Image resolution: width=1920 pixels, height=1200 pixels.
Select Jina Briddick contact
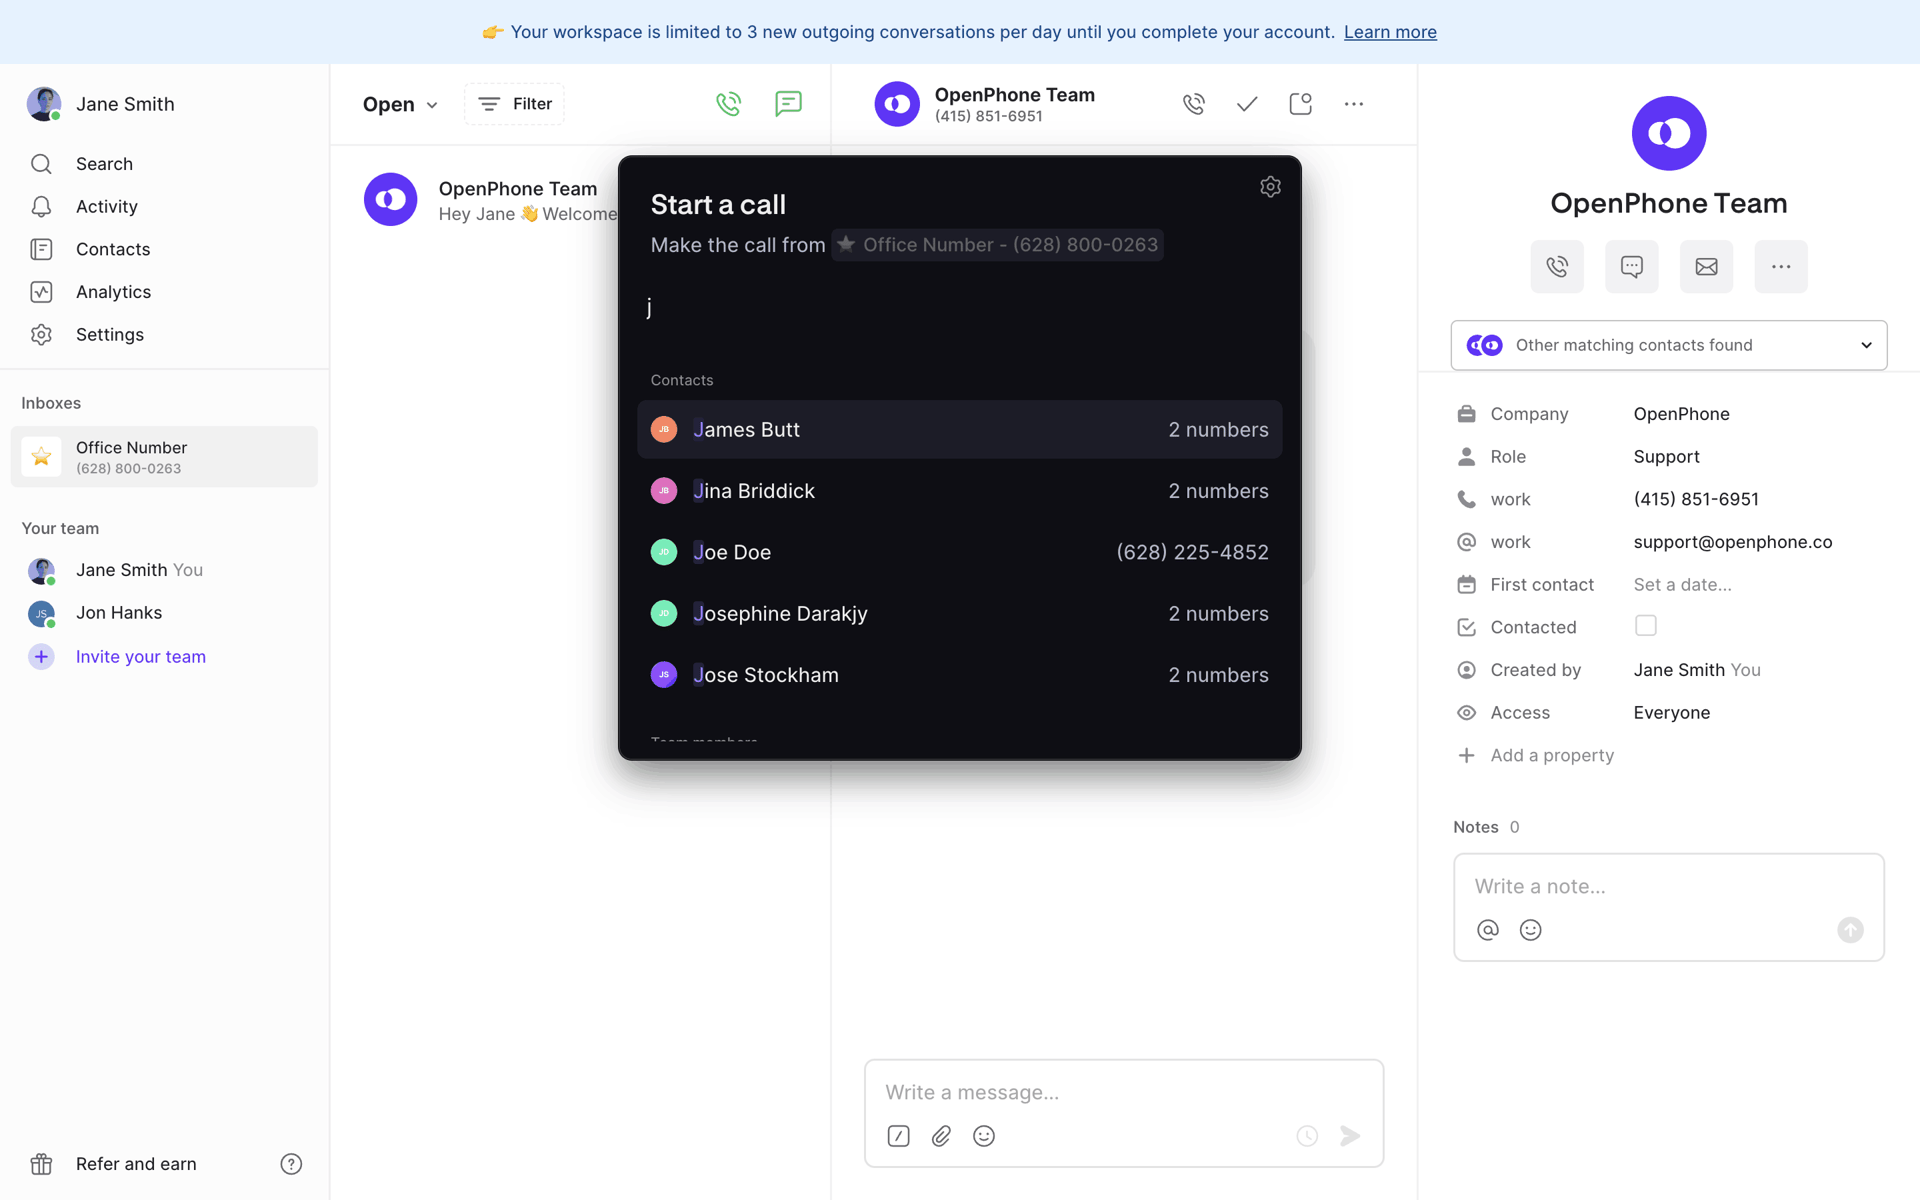pos(960,491)
